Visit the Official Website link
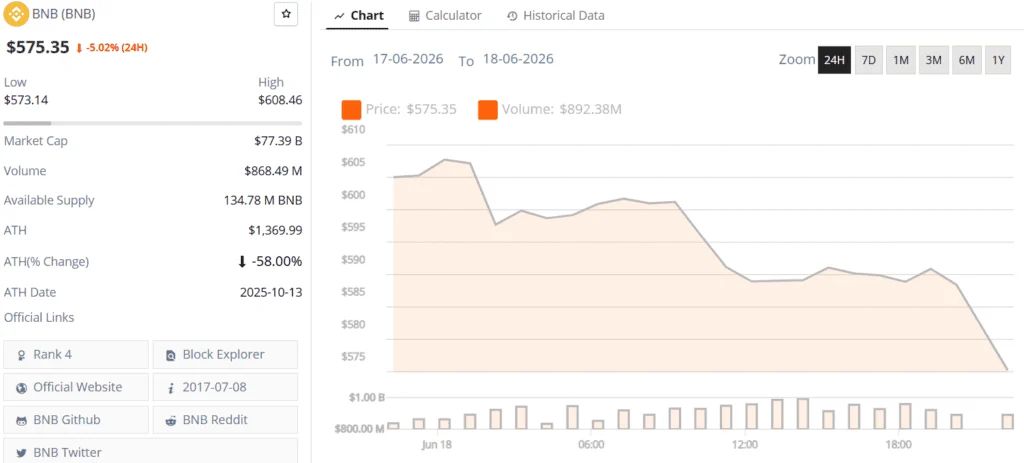1024x463 pixels. (76, 387)
